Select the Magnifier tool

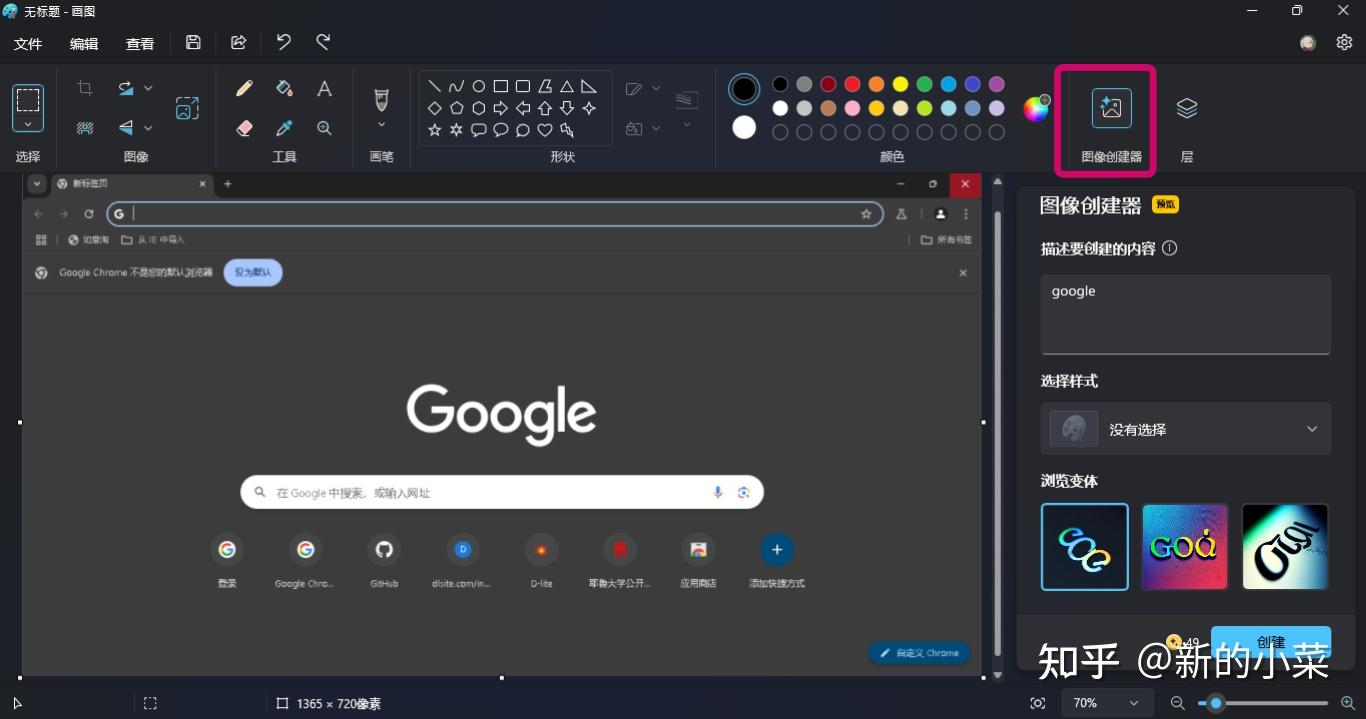coord(324,128)
